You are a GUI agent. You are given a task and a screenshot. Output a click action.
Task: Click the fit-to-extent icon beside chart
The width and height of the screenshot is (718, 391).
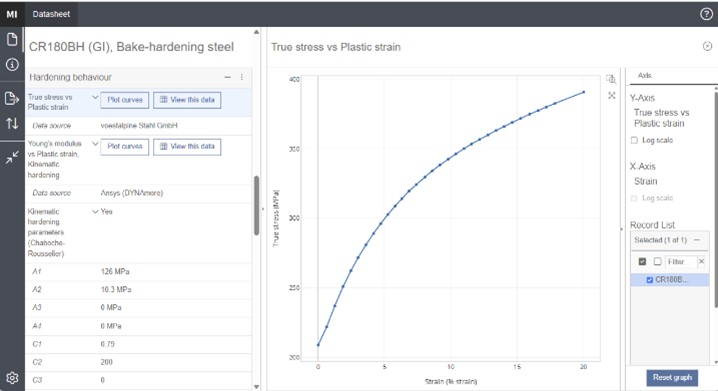pyautogui.click(x=611, y=95)
